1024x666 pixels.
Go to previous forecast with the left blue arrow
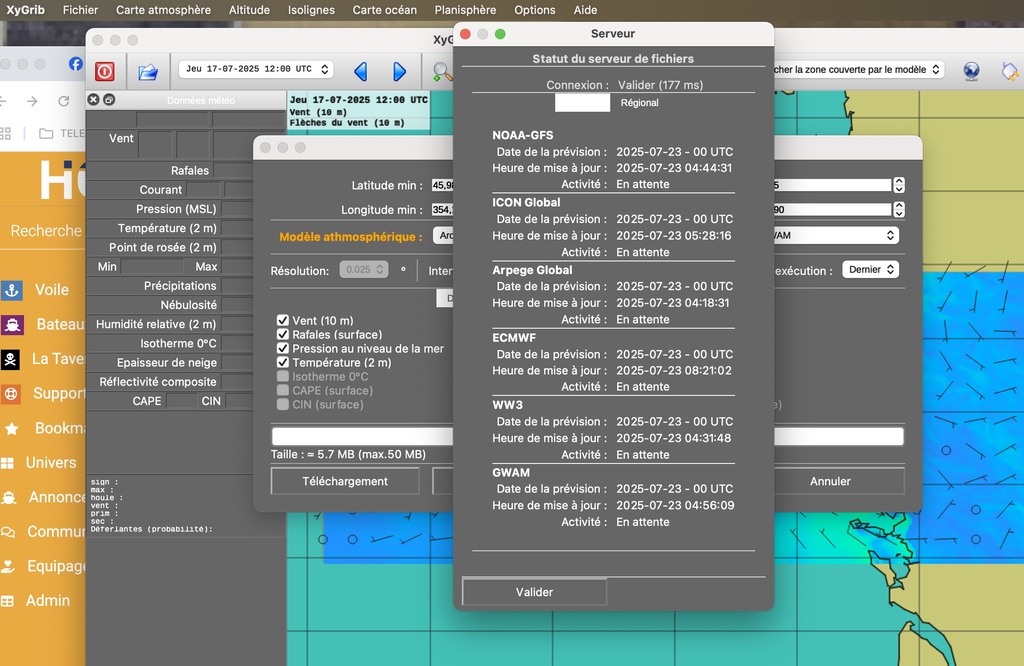(x=360, y=71)
